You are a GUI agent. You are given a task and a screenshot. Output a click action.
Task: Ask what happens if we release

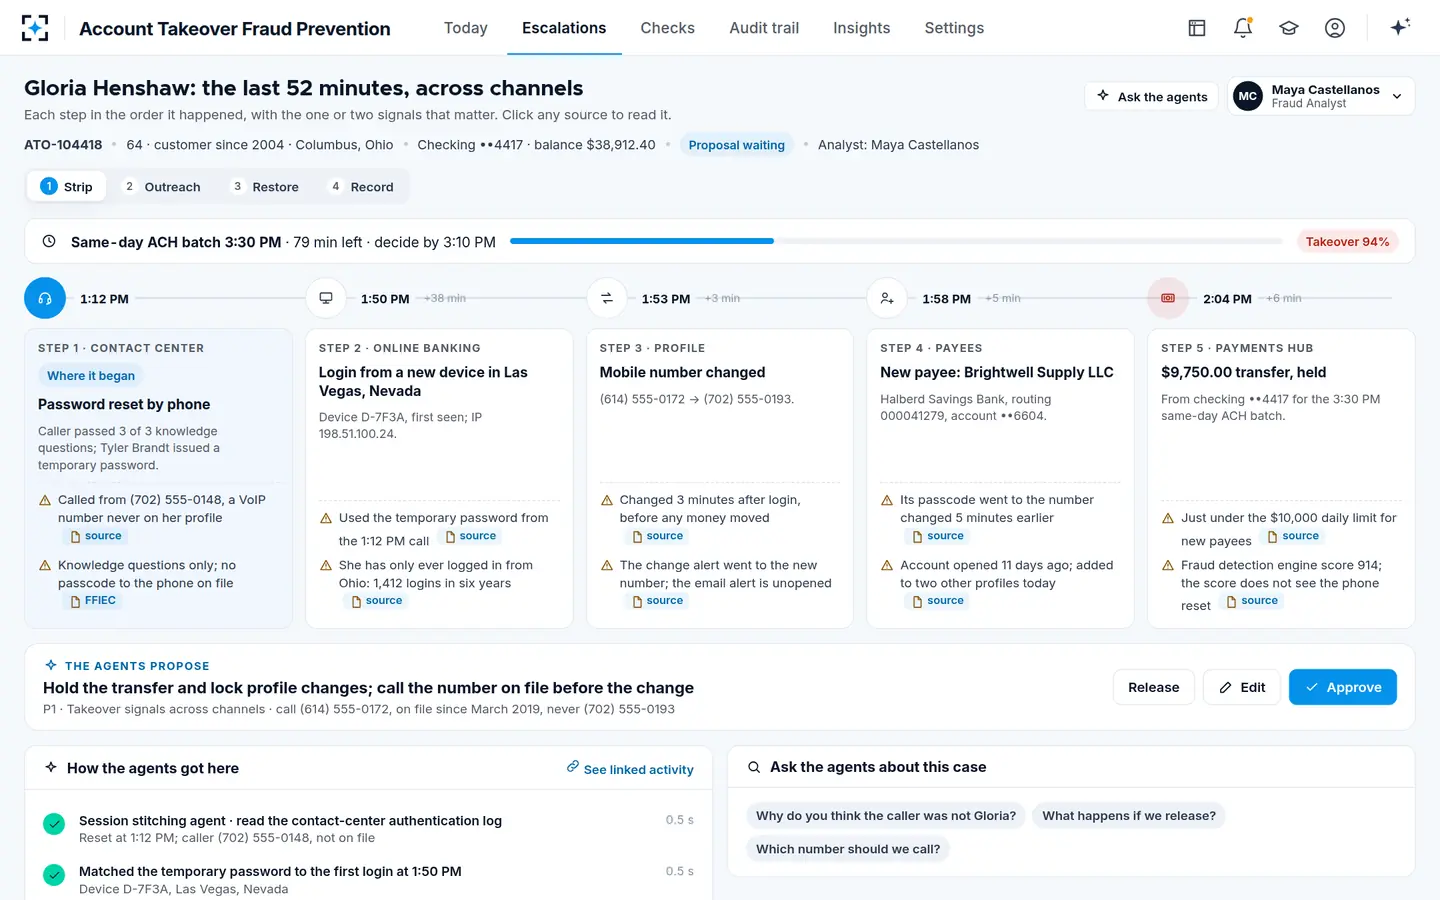point(1129,816)
